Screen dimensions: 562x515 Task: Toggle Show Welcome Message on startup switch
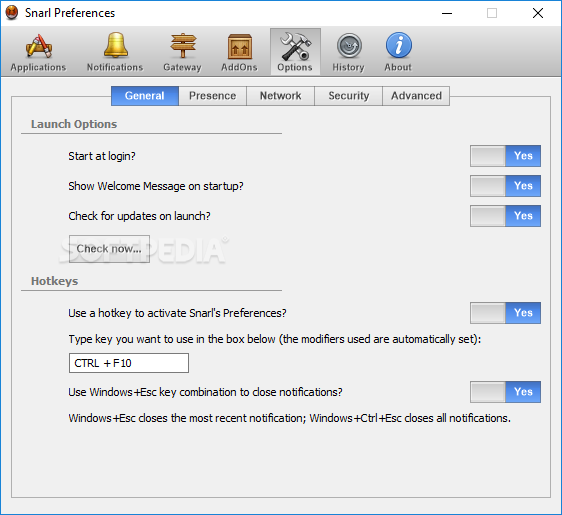pos(505,186)
